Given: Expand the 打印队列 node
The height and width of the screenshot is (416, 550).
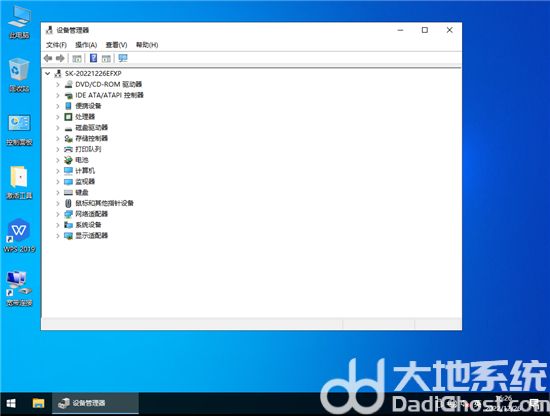Looking at the screenshot, I should click(x=58, y=149).
